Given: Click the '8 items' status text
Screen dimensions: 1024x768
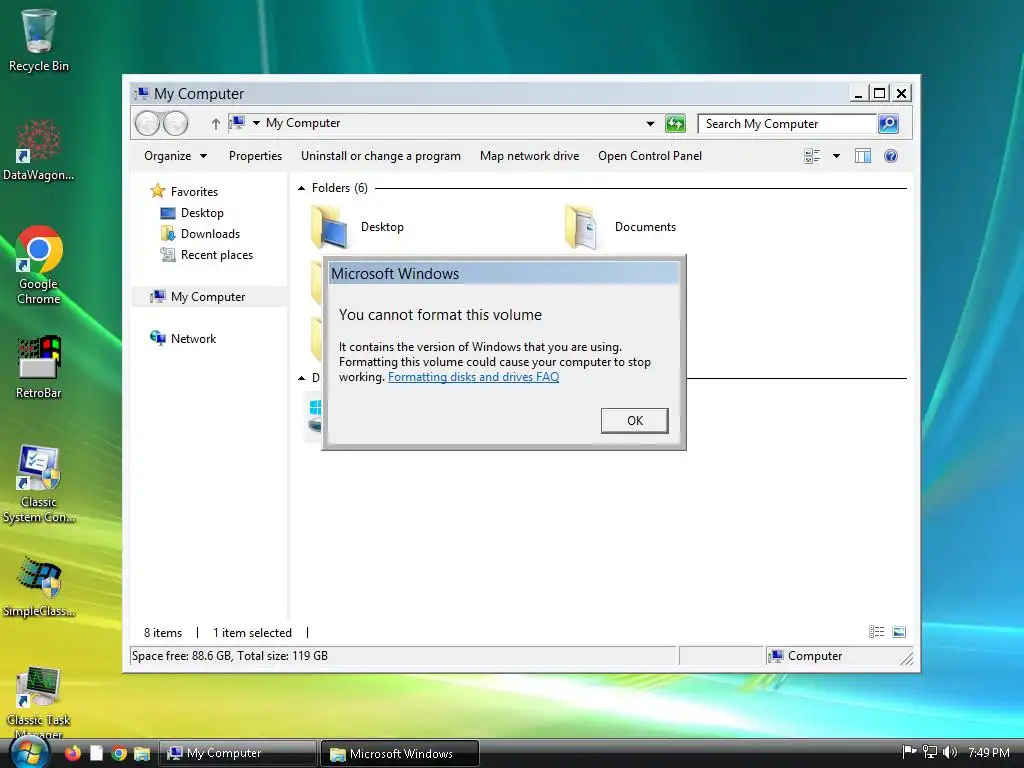Looking at the screenshot, I should (163, 632).
